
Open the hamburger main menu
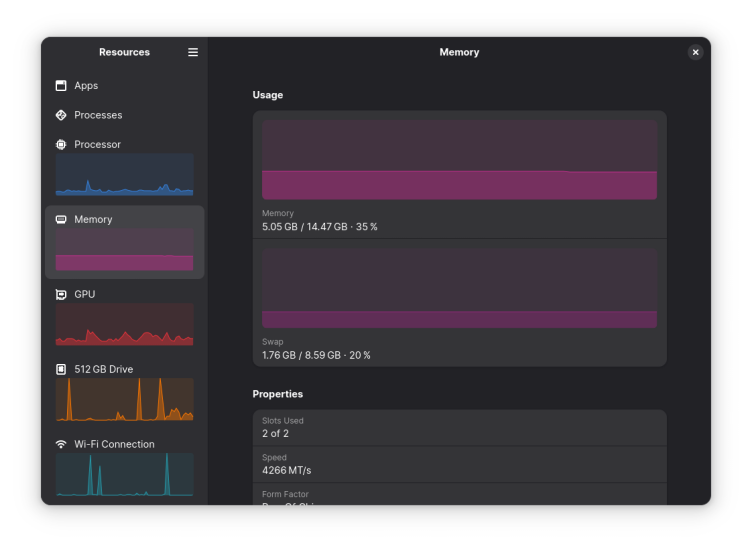193,52
